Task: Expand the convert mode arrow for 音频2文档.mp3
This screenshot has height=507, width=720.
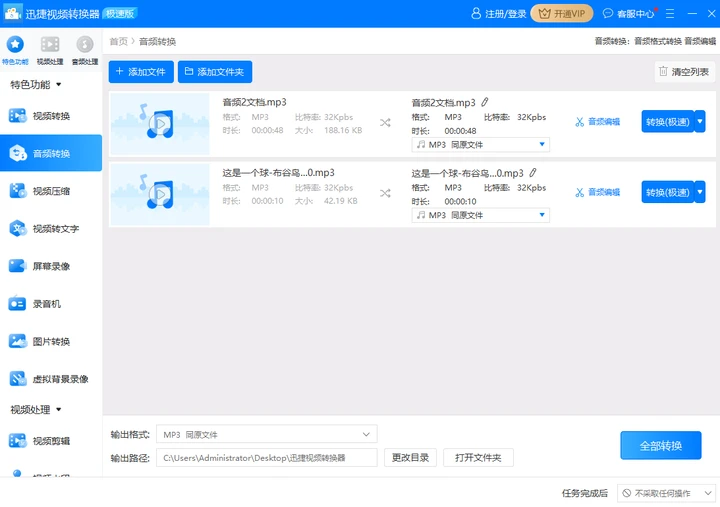Action: point(700,122)
